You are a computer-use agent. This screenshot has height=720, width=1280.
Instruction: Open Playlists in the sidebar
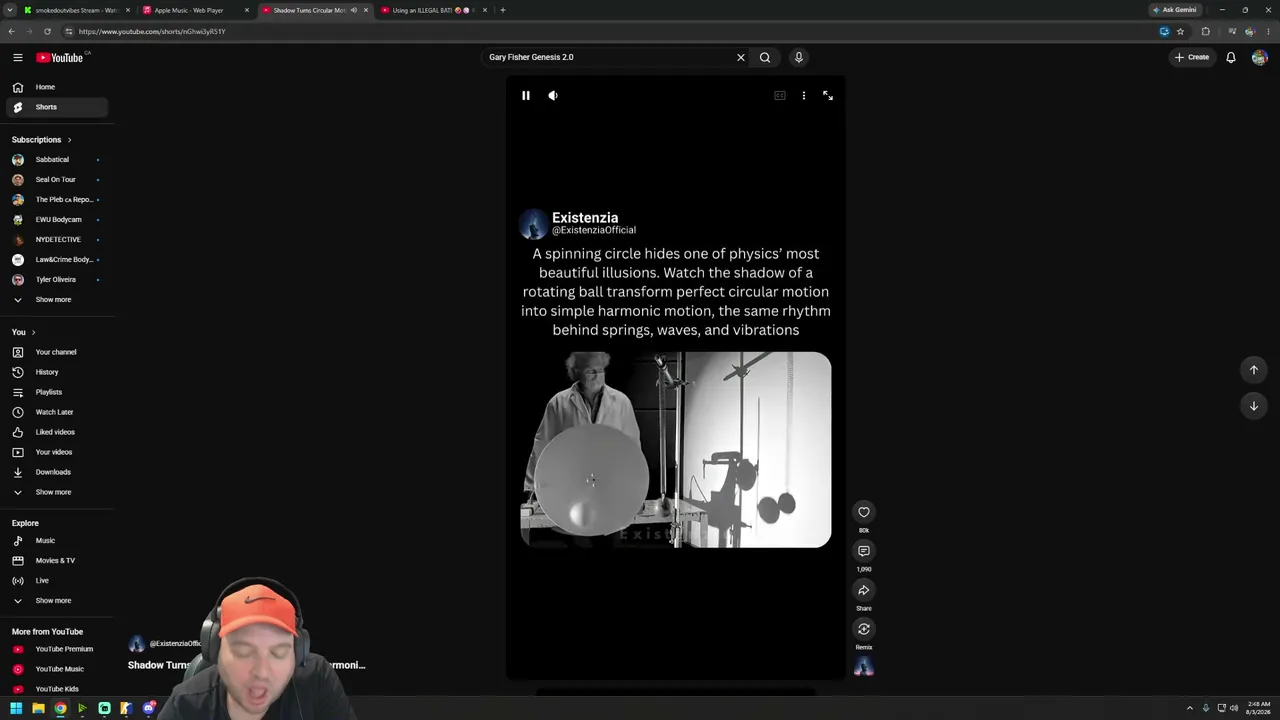(55, 392)
